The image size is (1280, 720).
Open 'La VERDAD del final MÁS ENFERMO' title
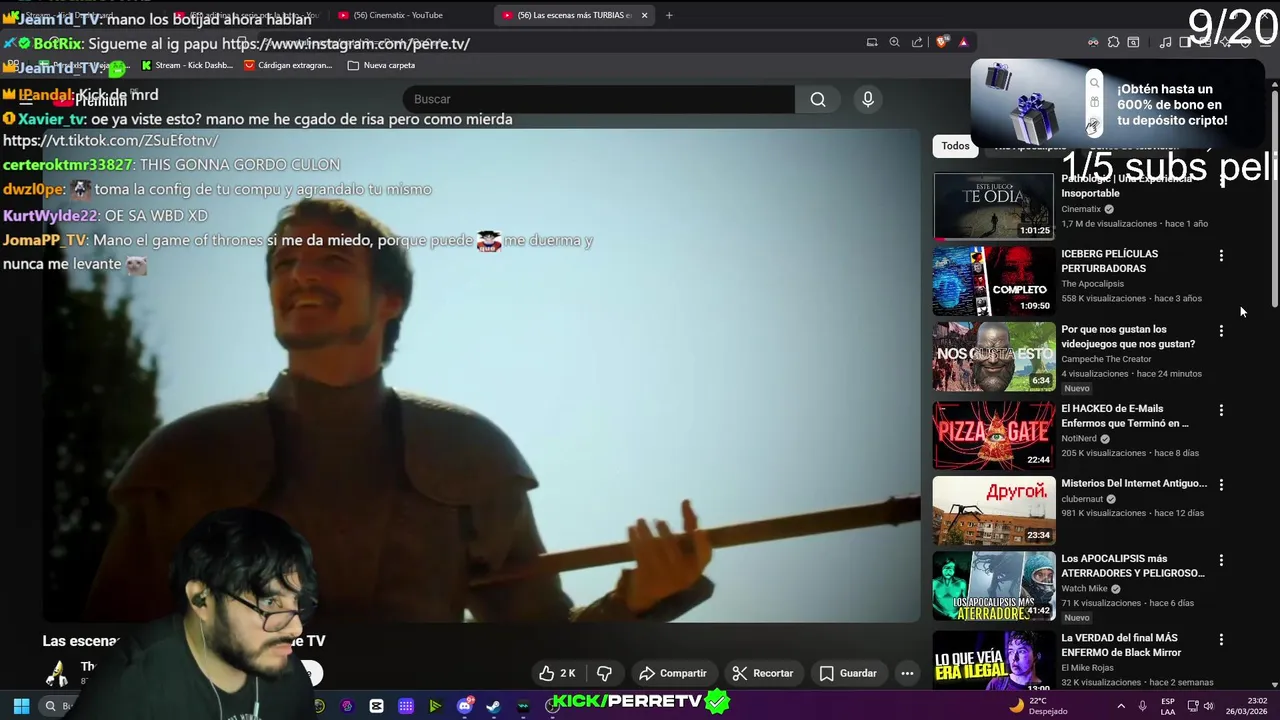pos(1121,645)
